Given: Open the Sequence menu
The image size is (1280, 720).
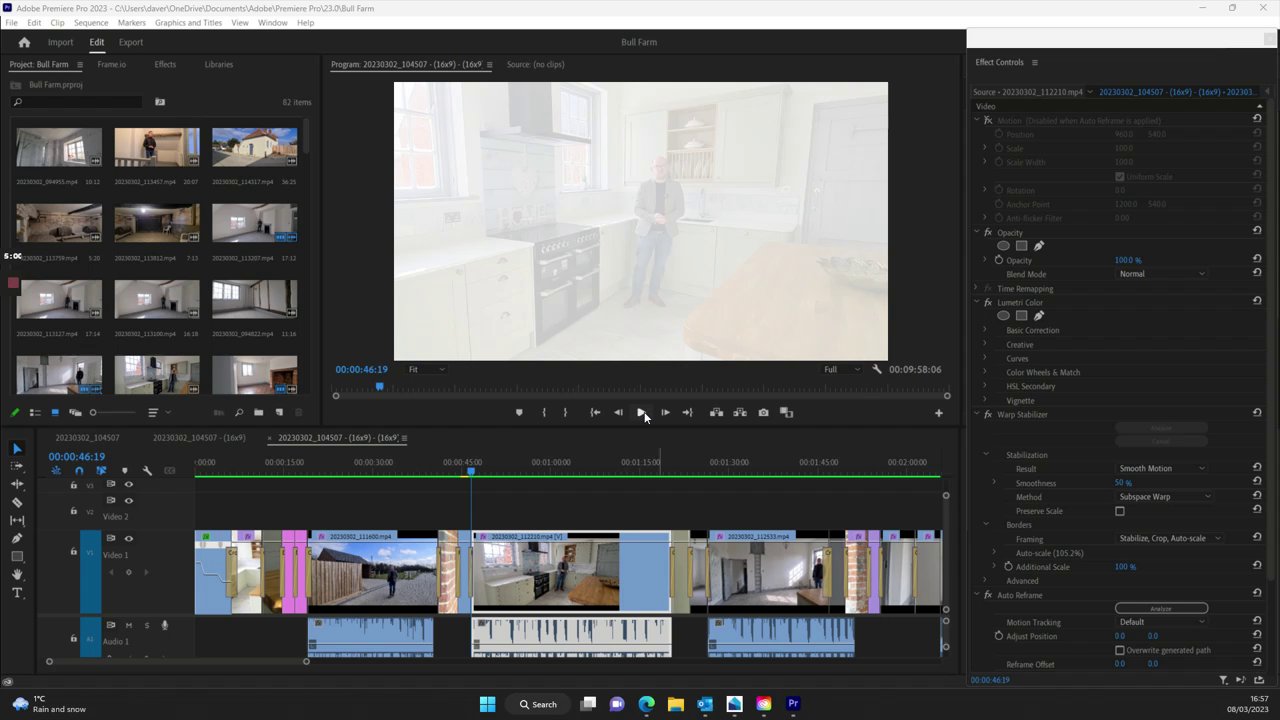Looking at the screenshot, I should coord(91,22).
